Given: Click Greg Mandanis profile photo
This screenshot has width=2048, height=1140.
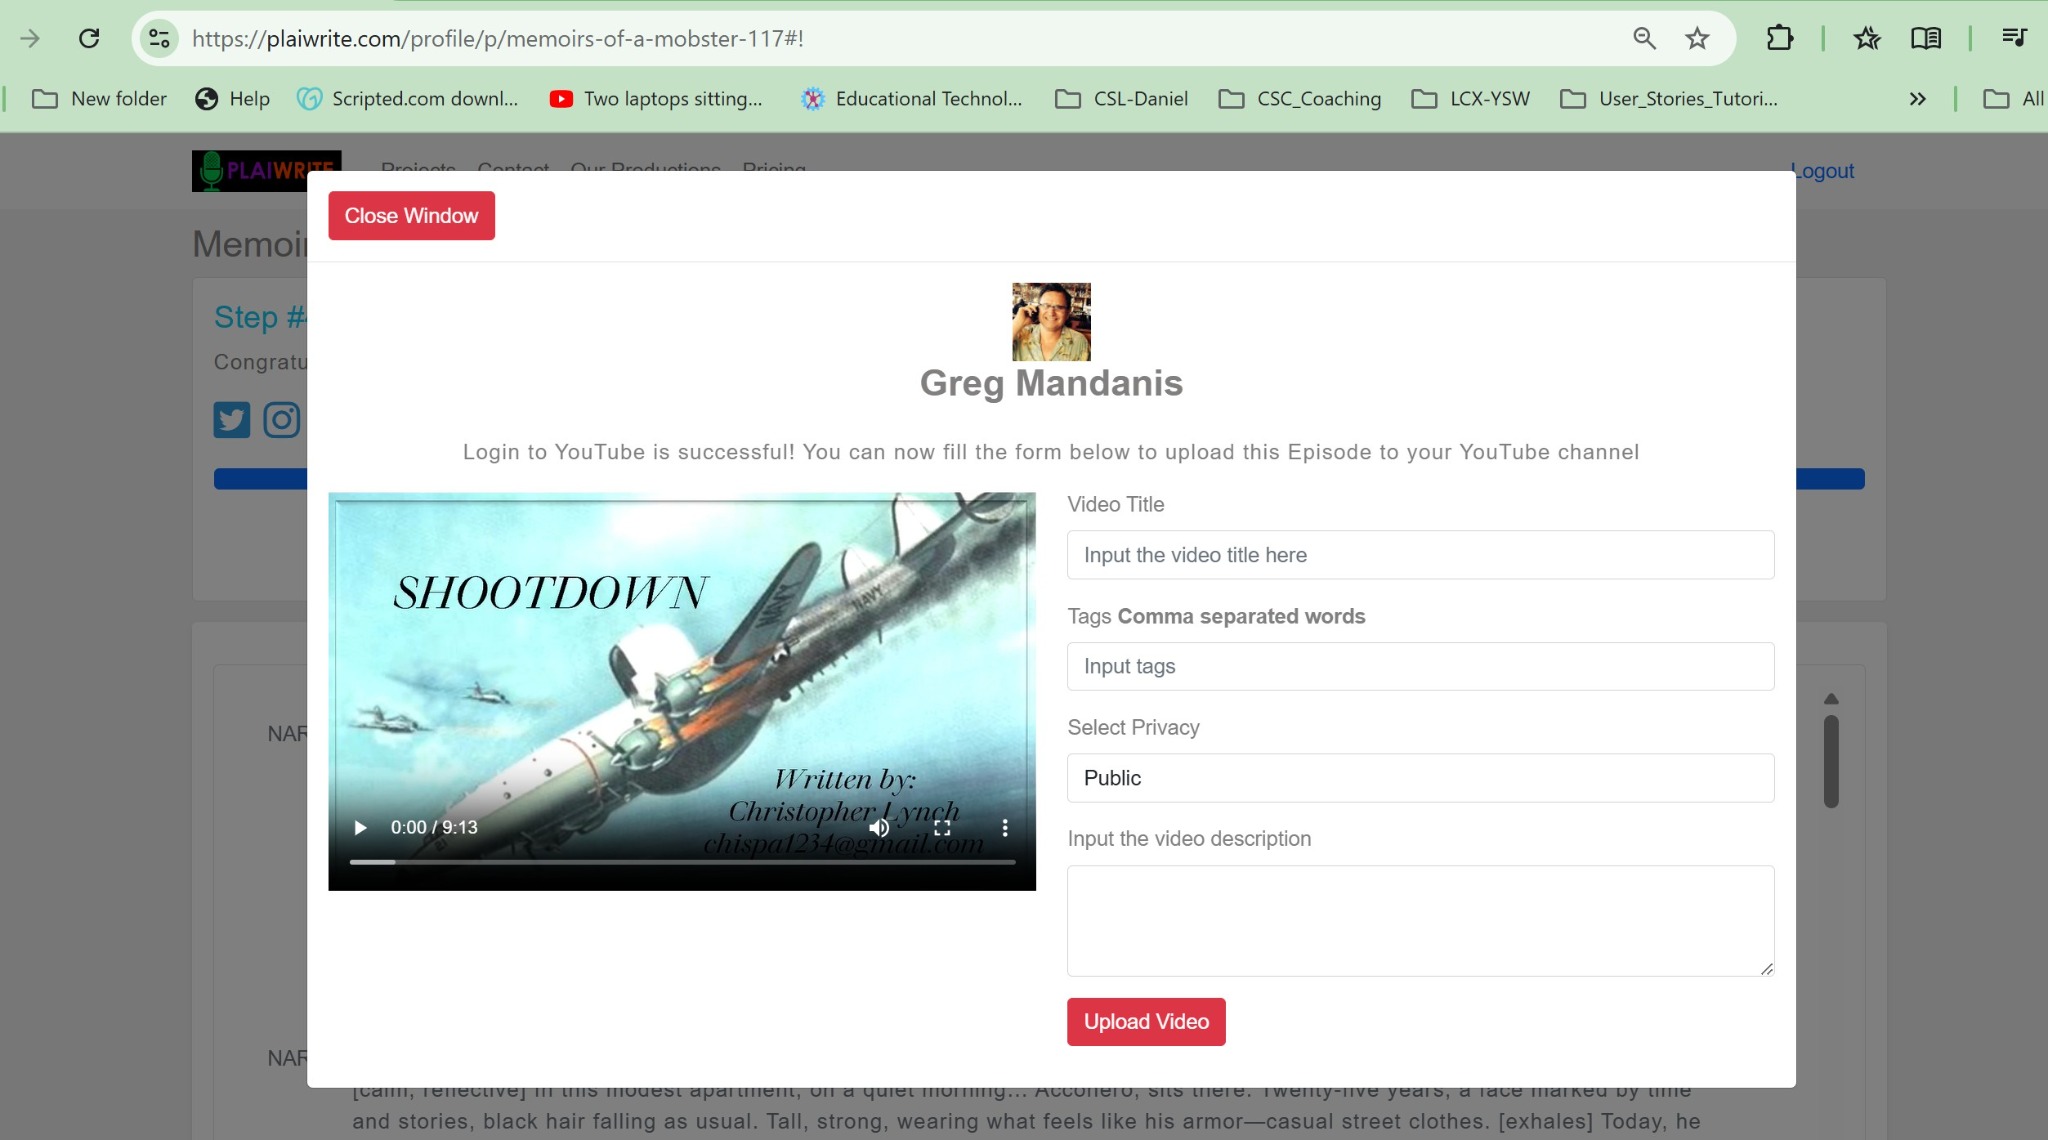Looking at the screenshot, I should [1051, 322].
